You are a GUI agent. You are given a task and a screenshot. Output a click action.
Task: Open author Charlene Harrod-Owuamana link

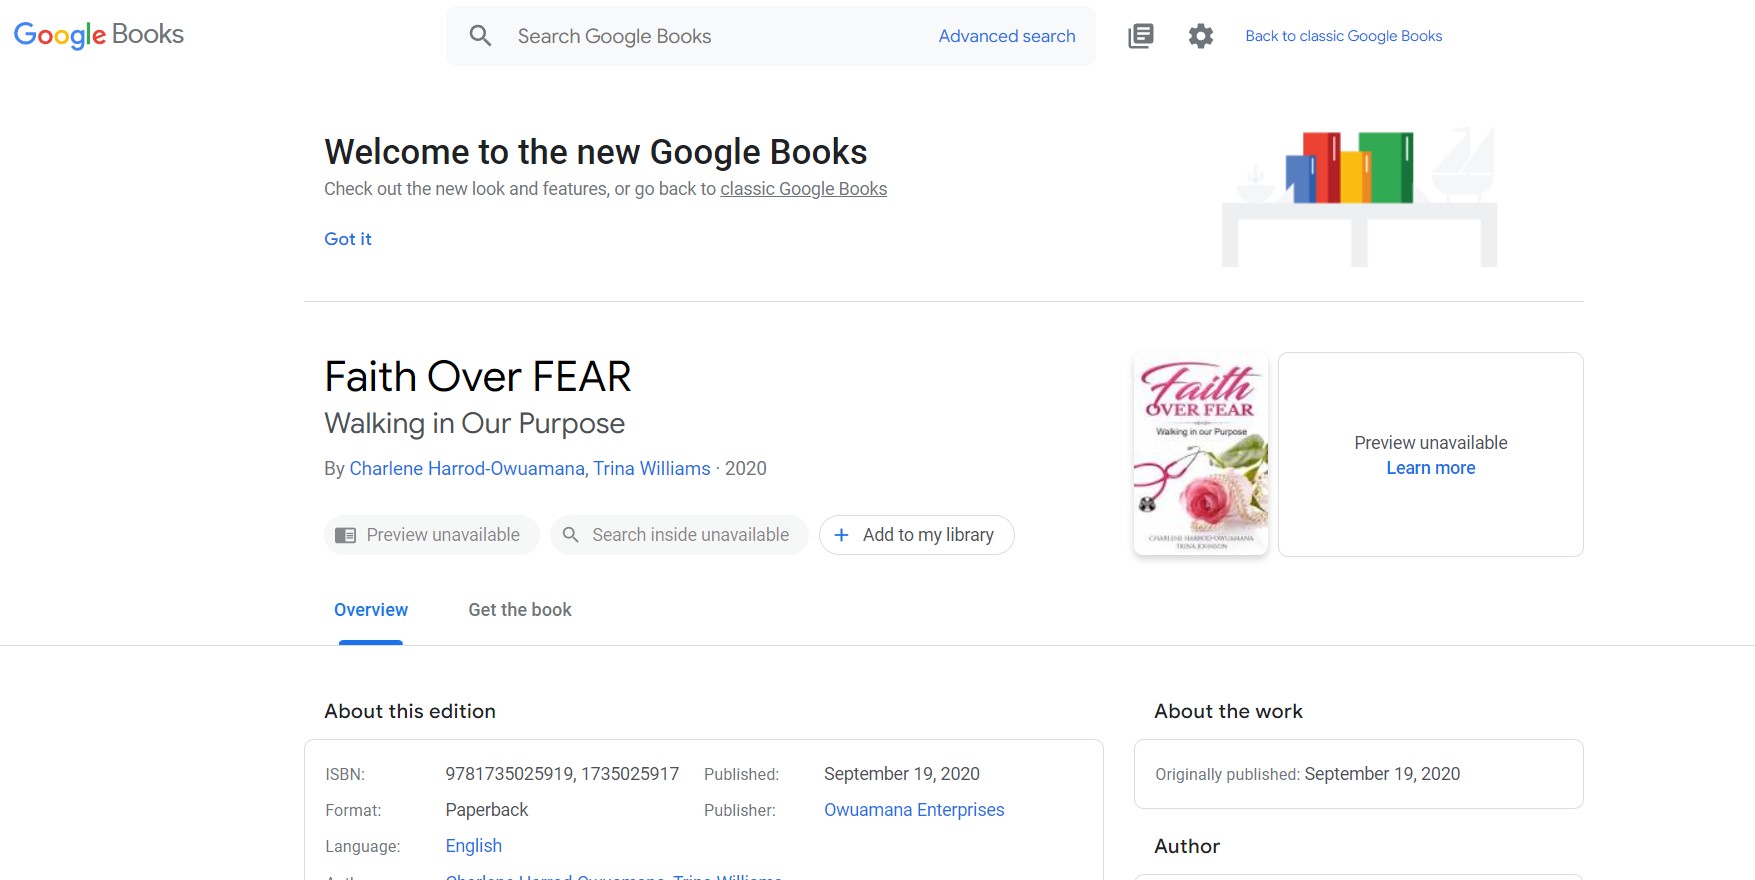pos(467,468)
